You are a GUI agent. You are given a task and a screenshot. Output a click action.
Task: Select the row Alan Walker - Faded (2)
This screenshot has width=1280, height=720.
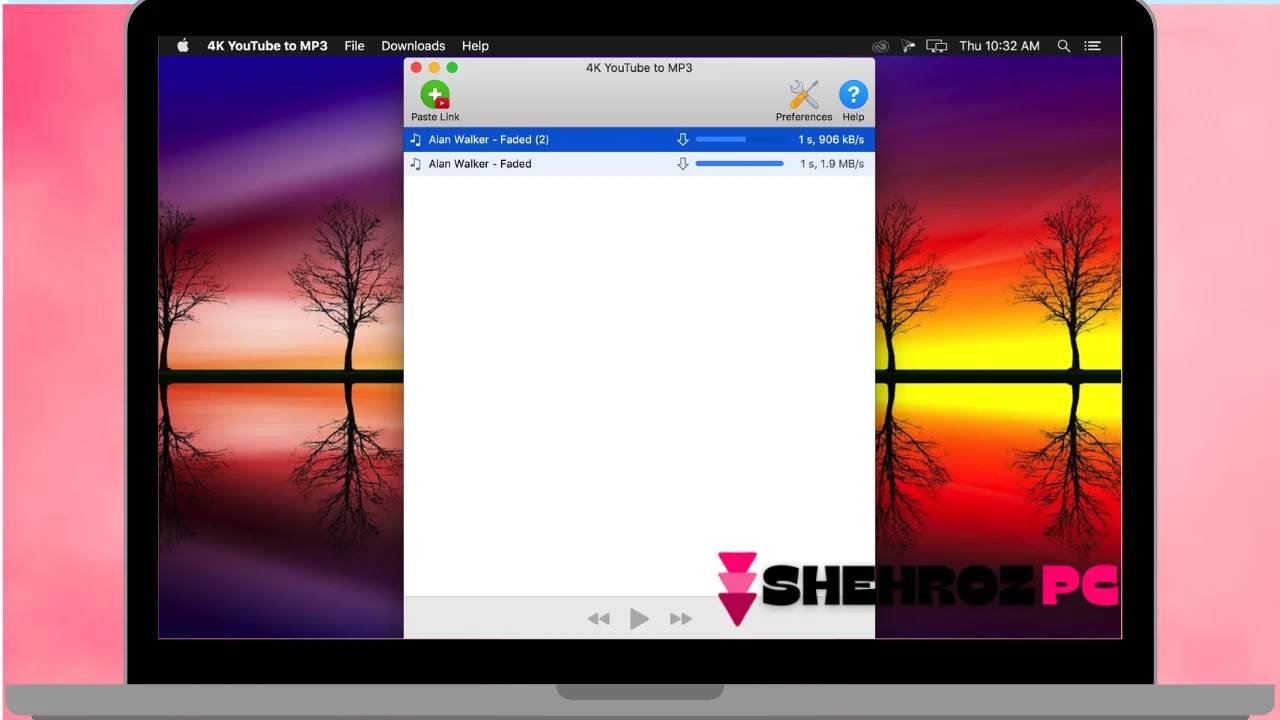(639, 139)
